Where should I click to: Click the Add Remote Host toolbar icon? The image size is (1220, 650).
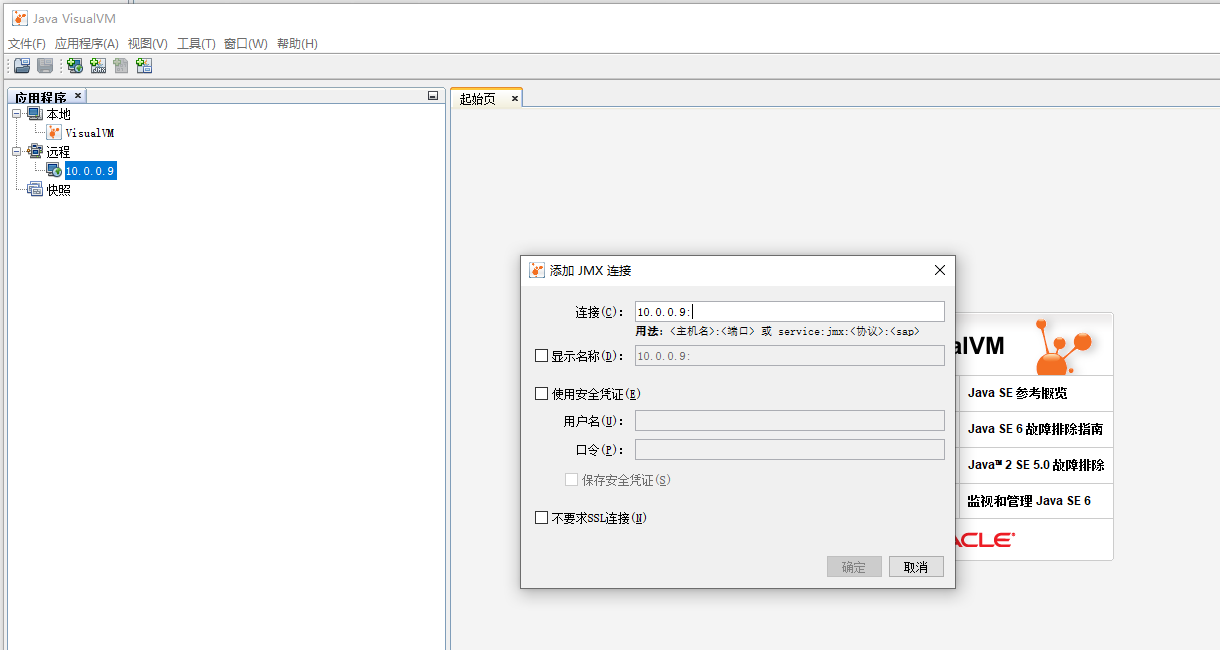coord(74,65)
